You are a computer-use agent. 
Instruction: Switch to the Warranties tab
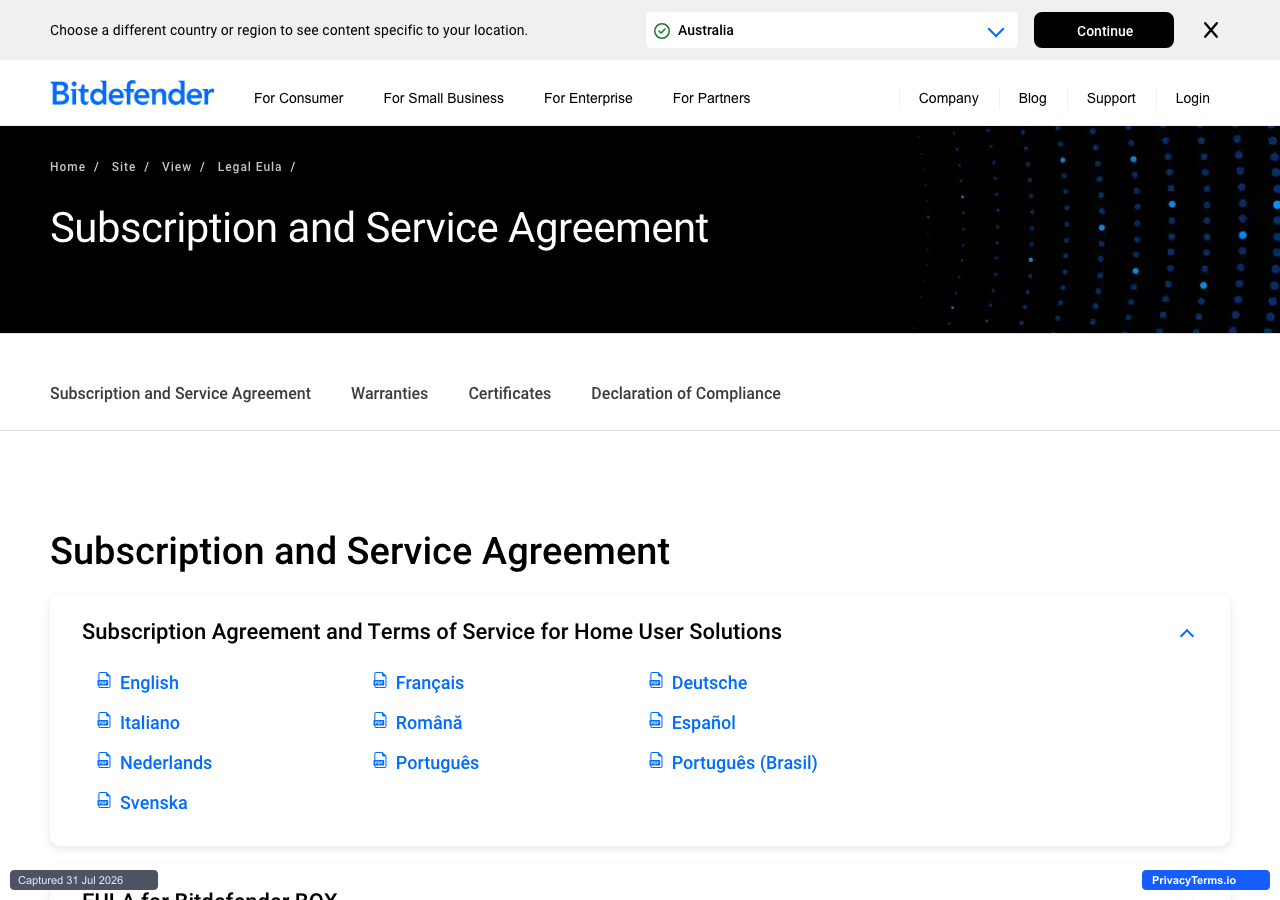pyautogui.click(x=390, y=394)
